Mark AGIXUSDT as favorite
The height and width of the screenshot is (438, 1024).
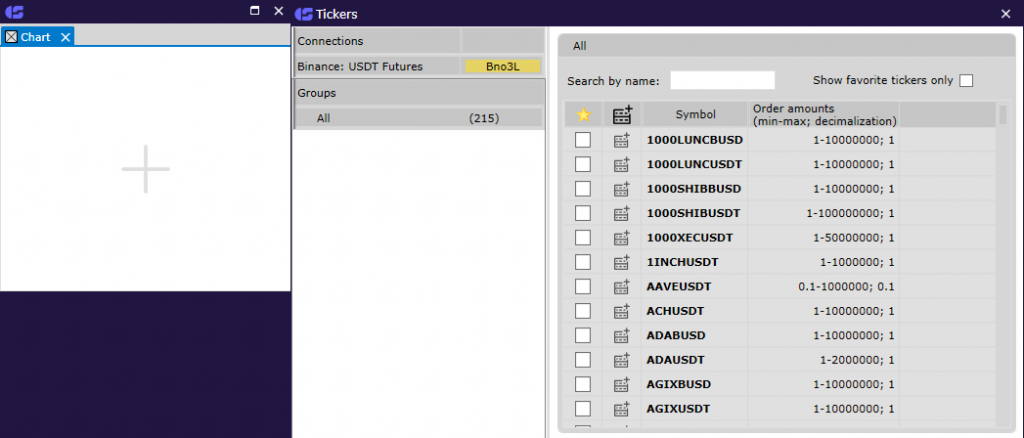(583, 409)
